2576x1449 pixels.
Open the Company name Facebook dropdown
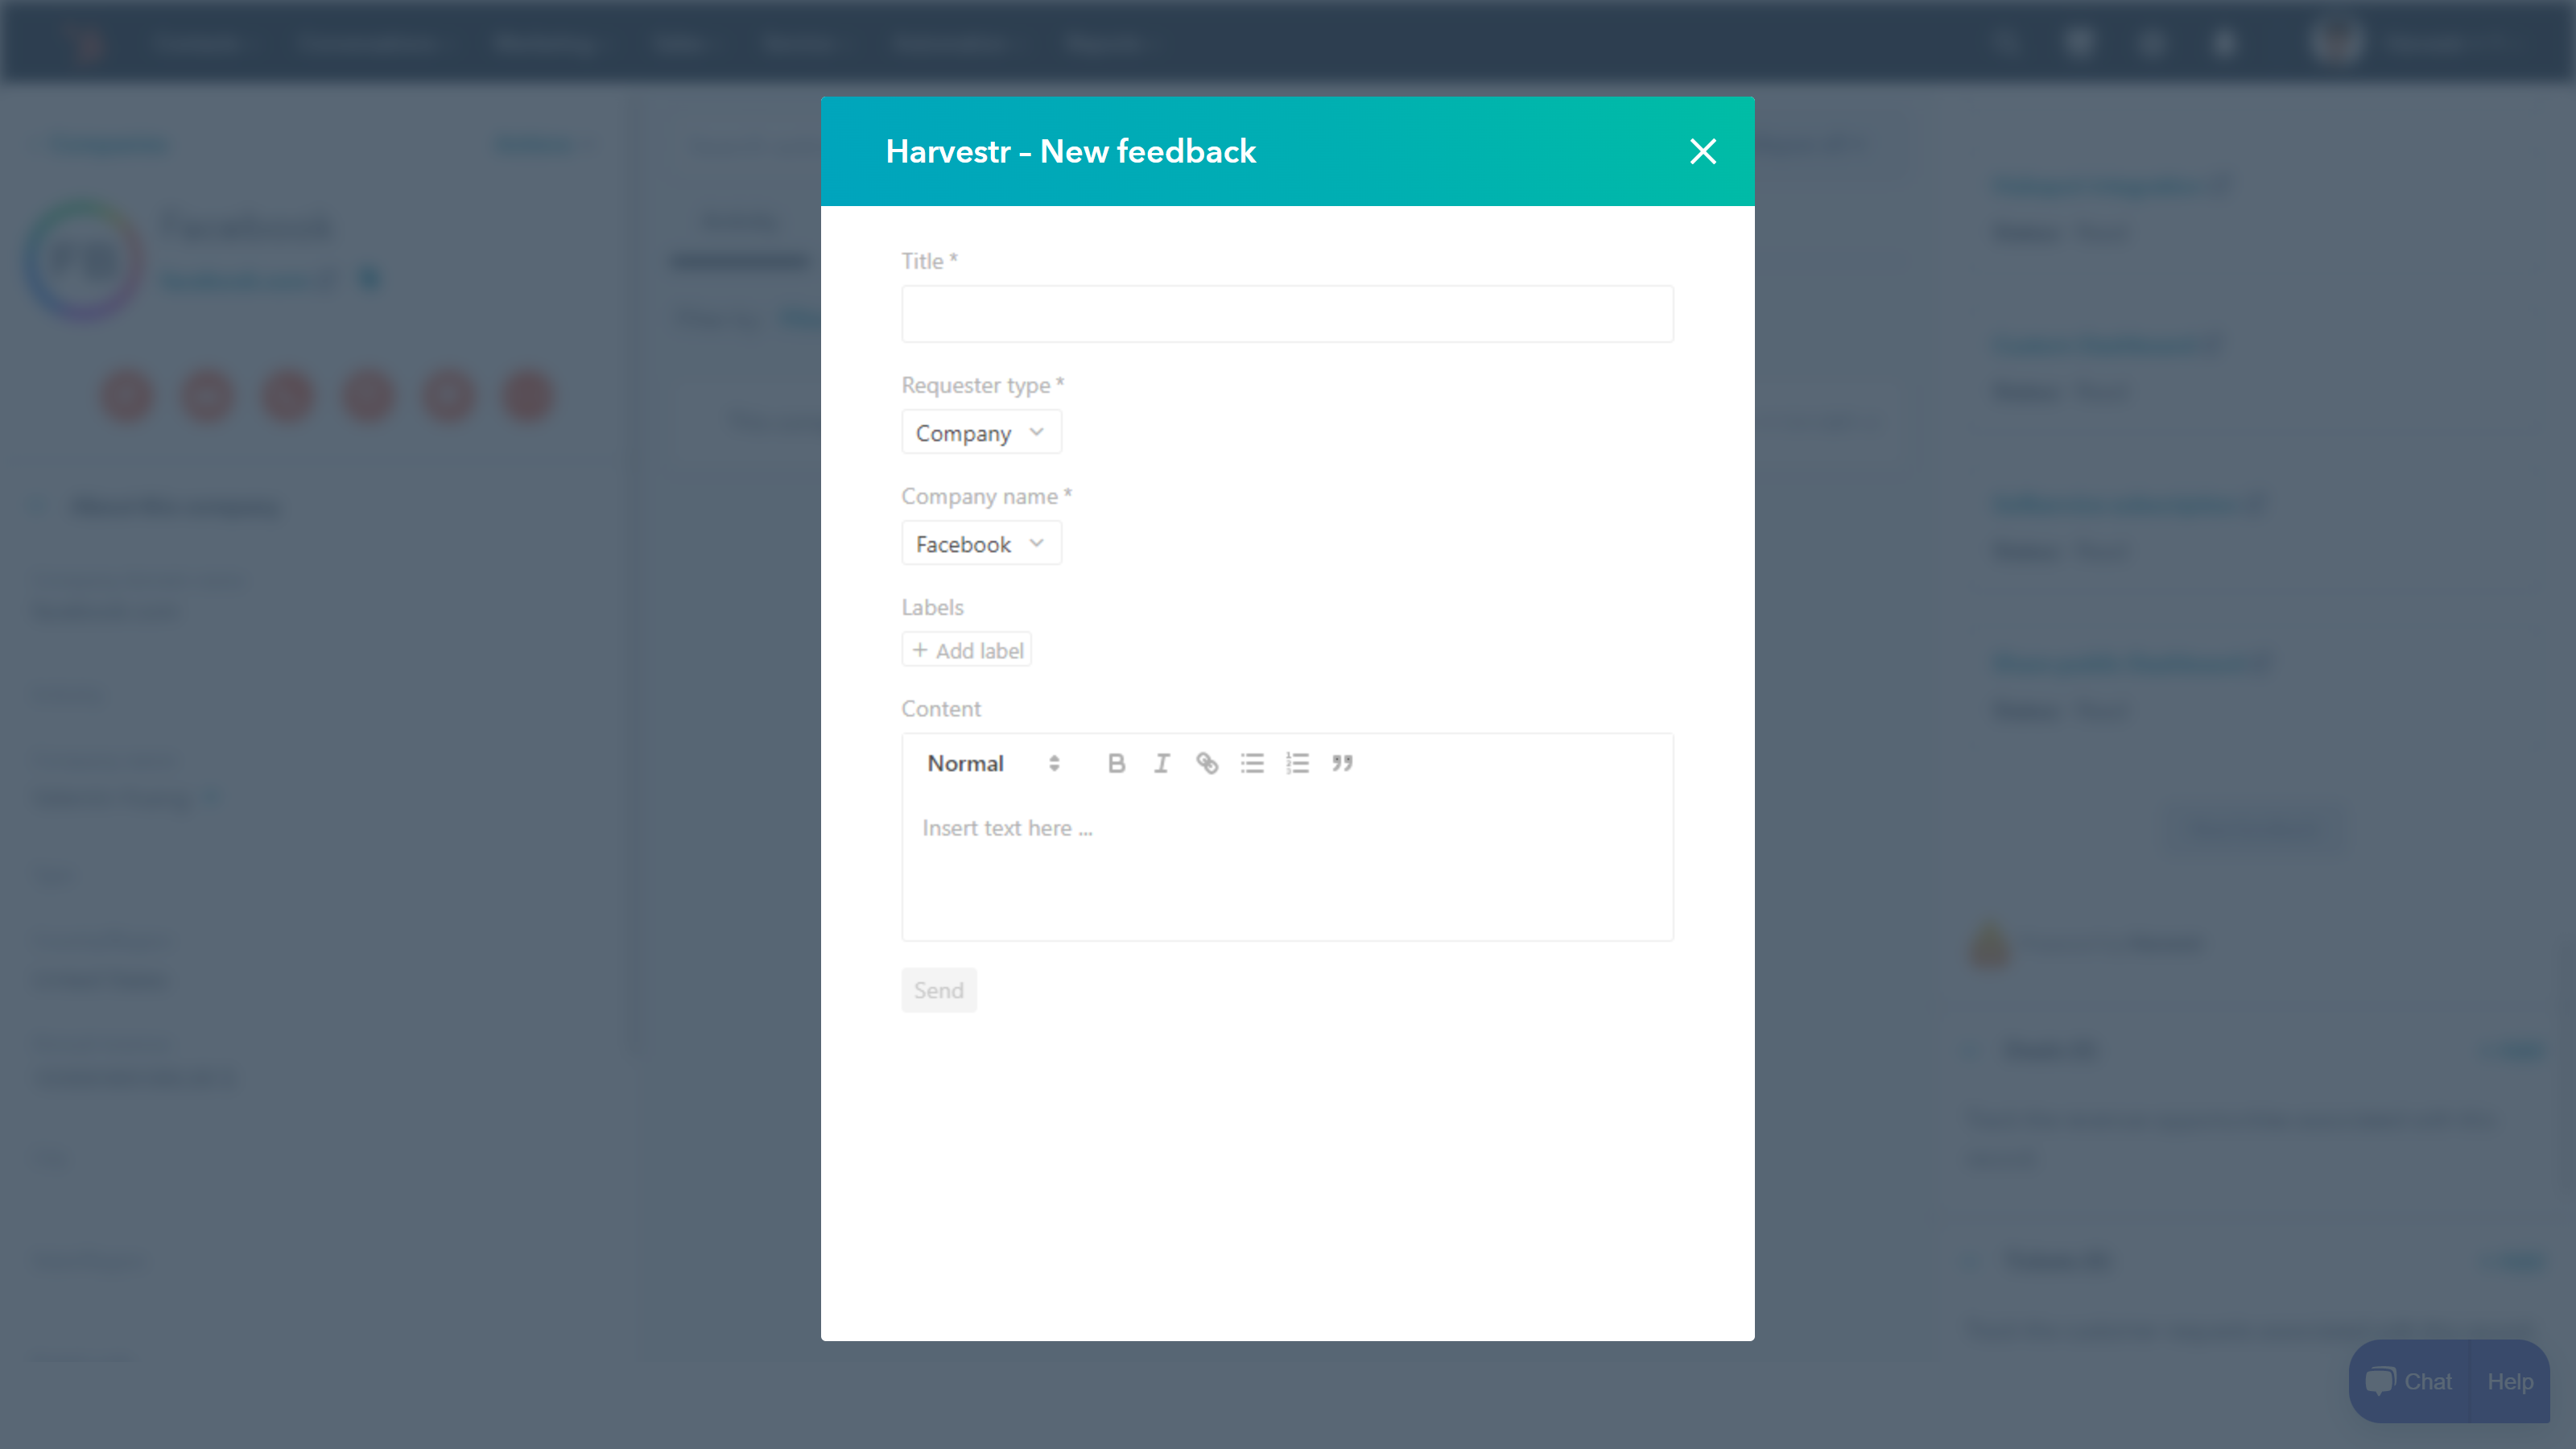click(980, 544)
